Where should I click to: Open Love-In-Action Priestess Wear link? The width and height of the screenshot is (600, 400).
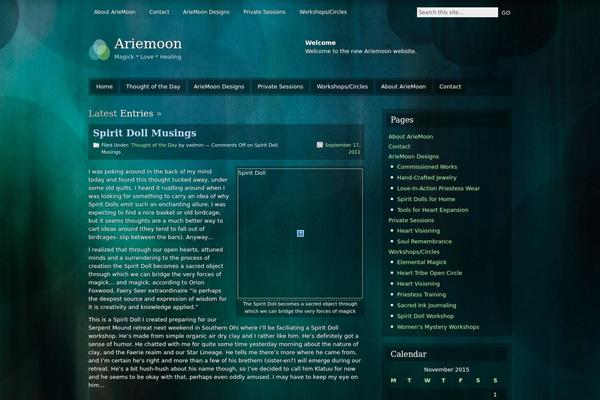438,188
